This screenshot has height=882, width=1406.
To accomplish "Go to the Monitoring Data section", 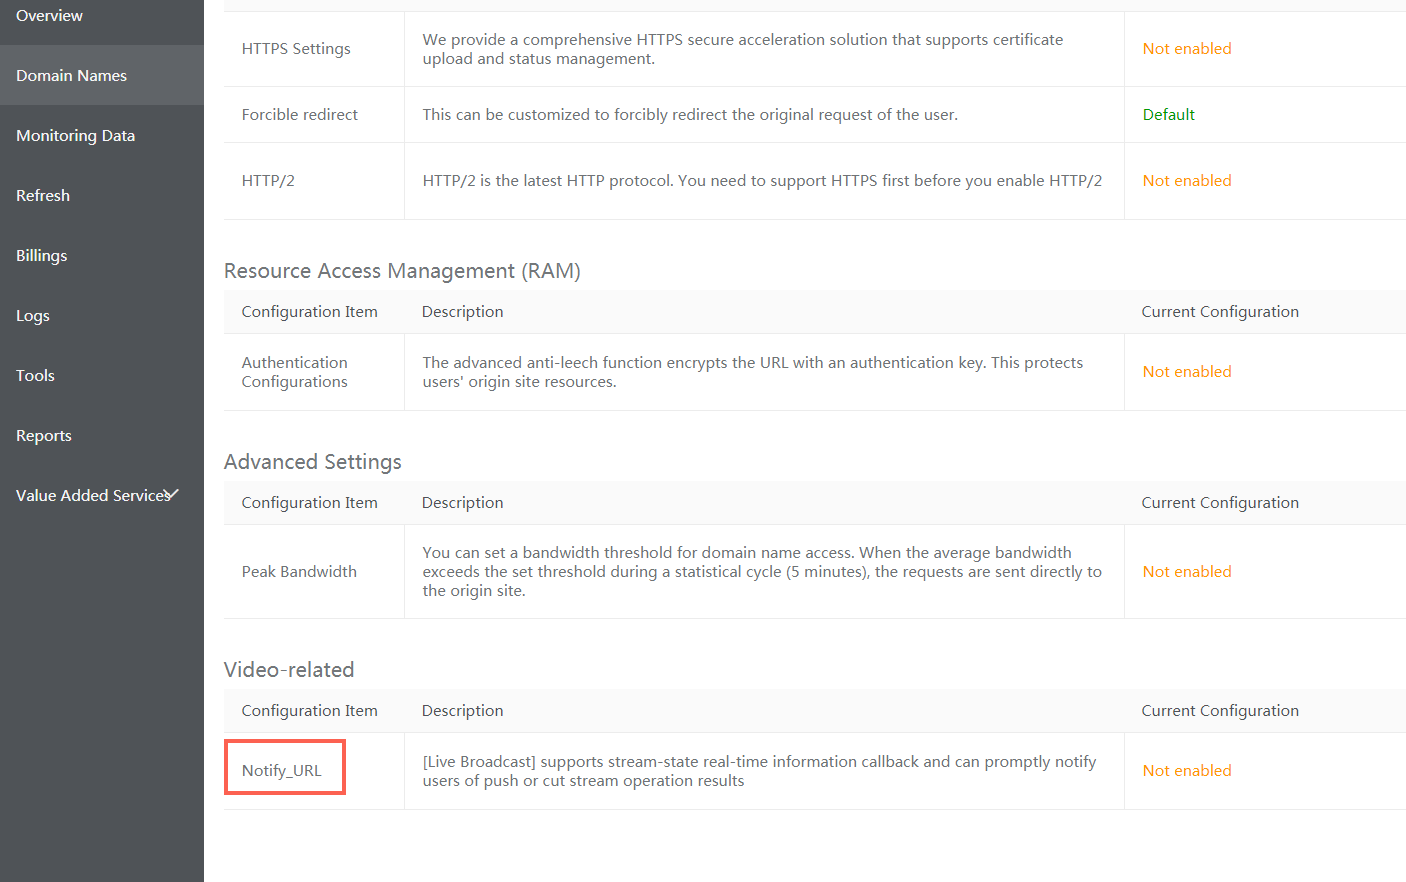I will 75,136.
